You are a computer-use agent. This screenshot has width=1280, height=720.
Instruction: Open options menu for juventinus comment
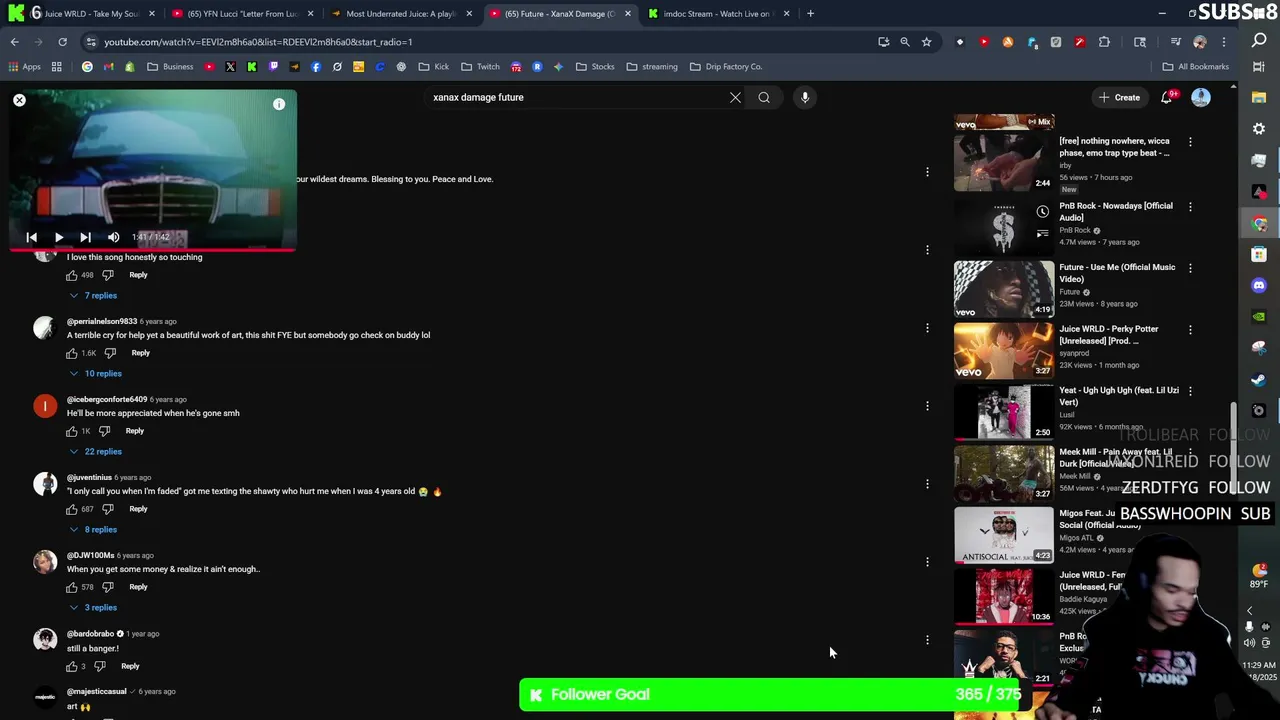coord(927,484)
